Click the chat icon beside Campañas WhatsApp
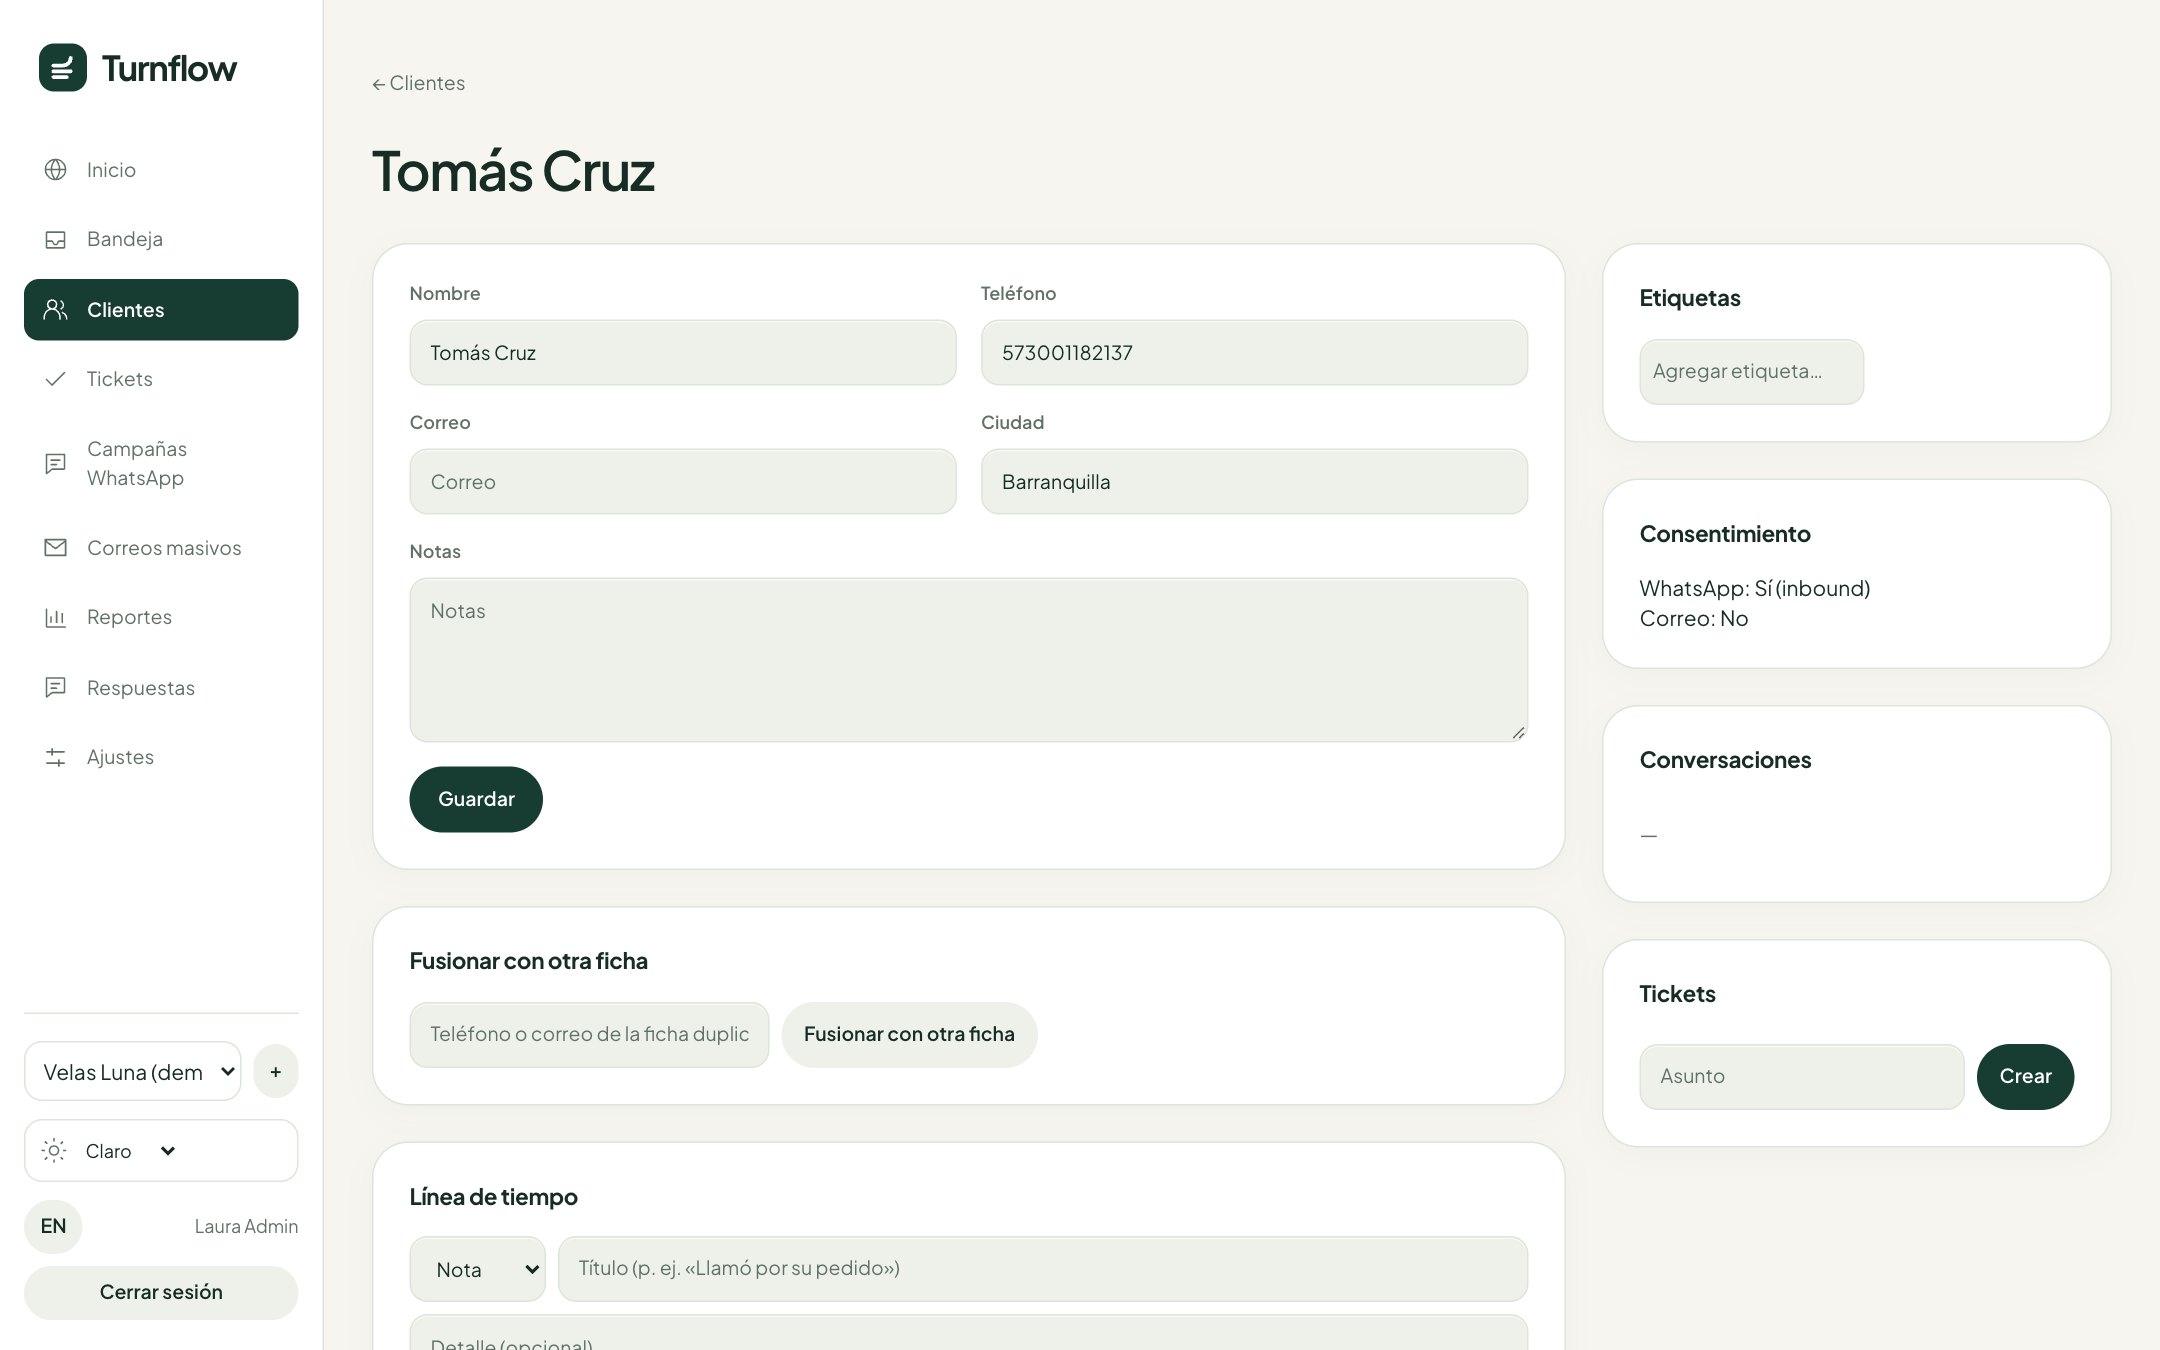Image resolution: width=2160 pixels, height=1350 pixels. point(56,463)
